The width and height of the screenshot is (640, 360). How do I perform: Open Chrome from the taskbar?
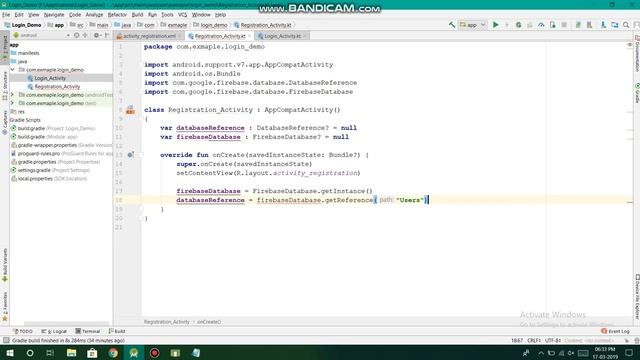[113, 353]
